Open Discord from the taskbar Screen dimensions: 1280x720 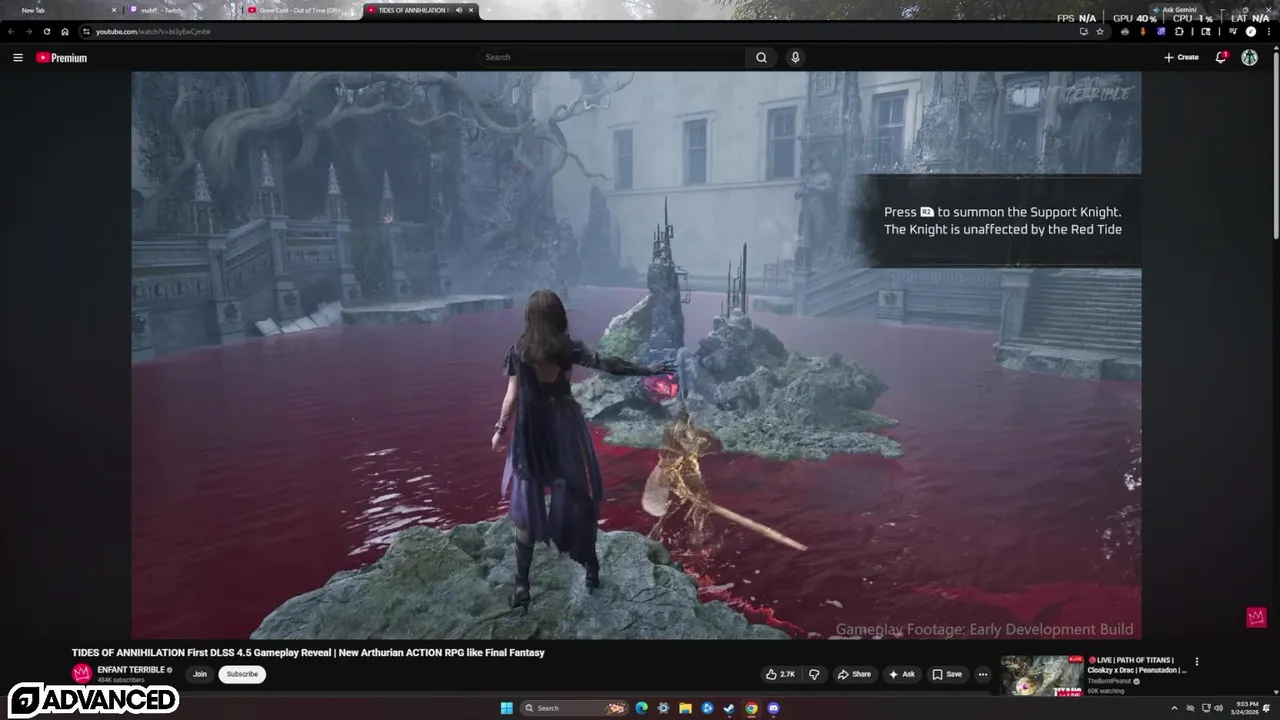coord(773,708)
